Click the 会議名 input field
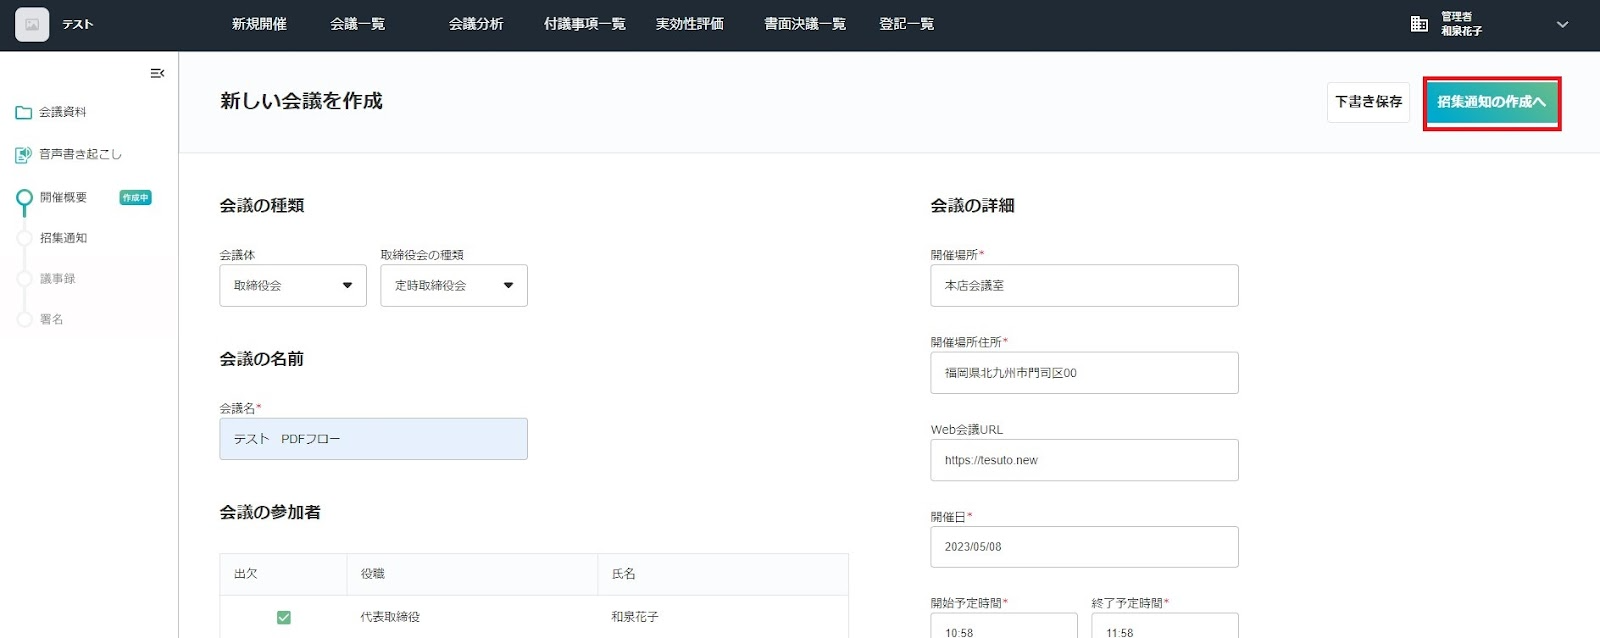This screenshot has width=1600, height=638. [373, 439]
